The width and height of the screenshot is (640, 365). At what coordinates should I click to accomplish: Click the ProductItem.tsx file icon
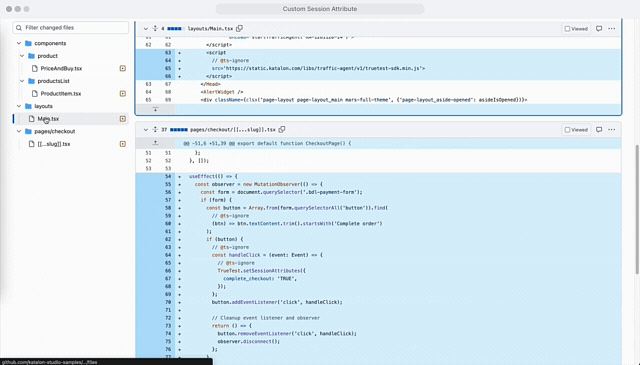point(35,93)
